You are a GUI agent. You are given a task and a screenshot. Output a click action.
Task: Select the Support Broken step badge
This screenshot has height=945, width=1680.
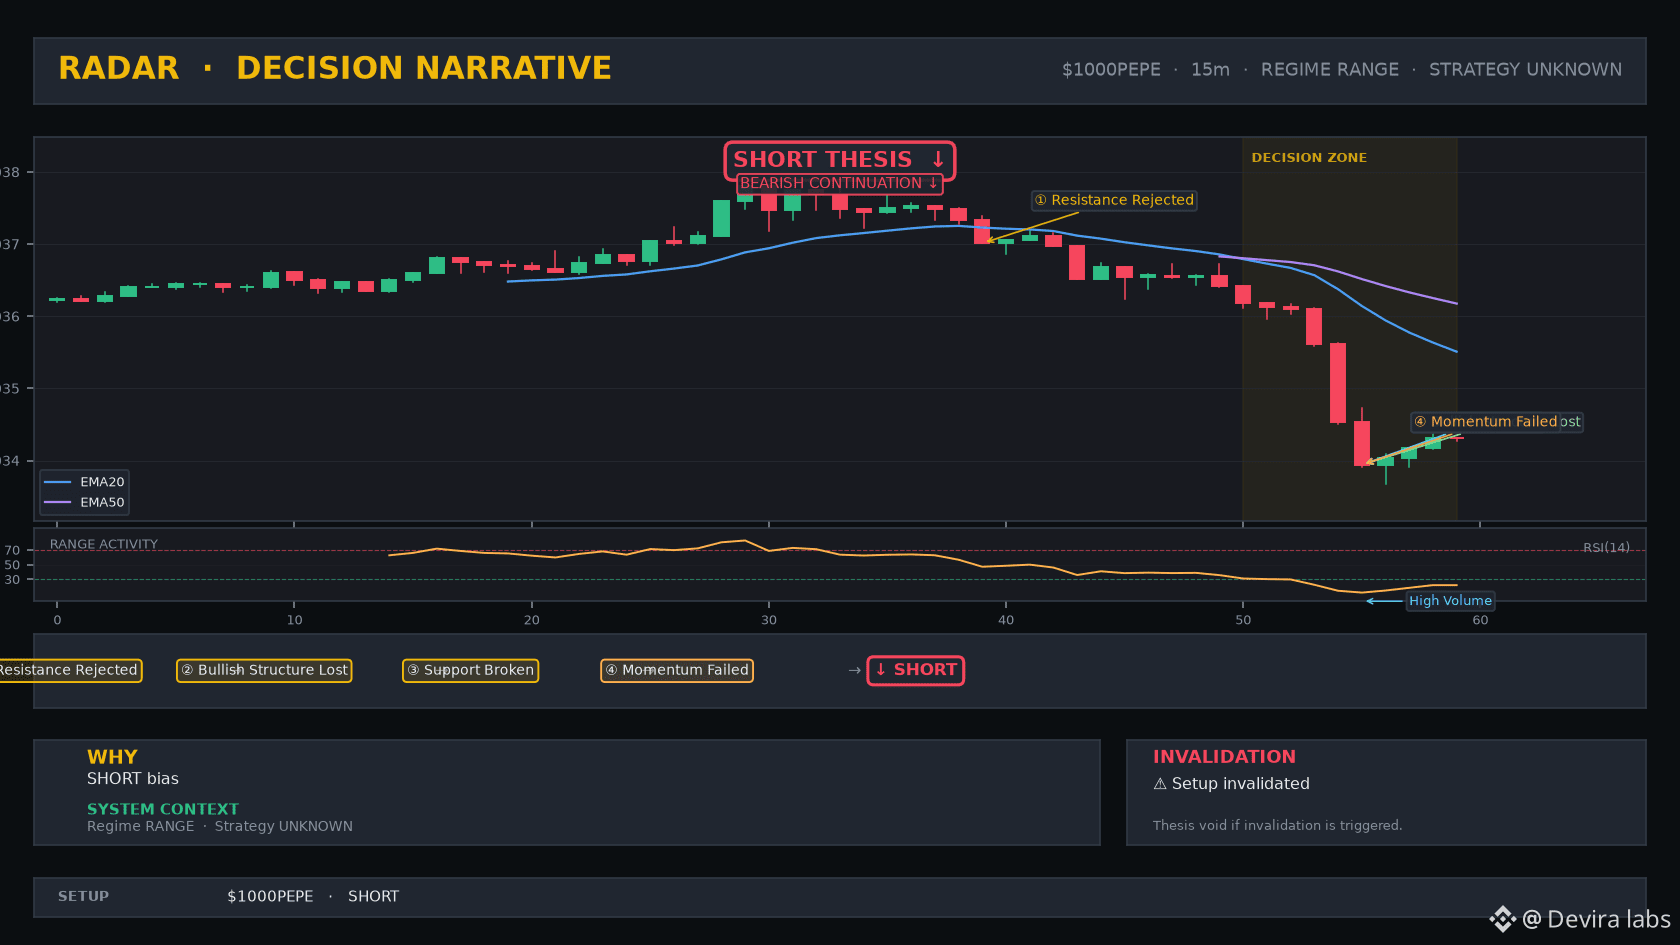click(x=470, y=670)
